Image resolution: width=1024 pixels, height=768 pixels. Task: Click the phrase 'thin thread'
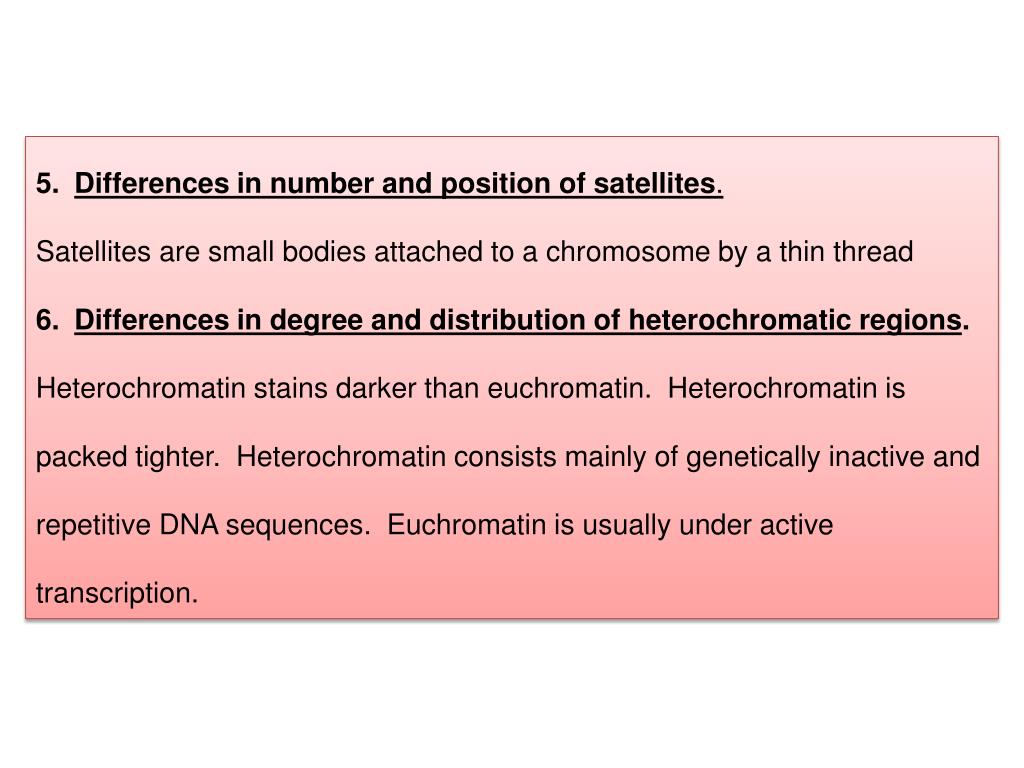tap(846, 252)
